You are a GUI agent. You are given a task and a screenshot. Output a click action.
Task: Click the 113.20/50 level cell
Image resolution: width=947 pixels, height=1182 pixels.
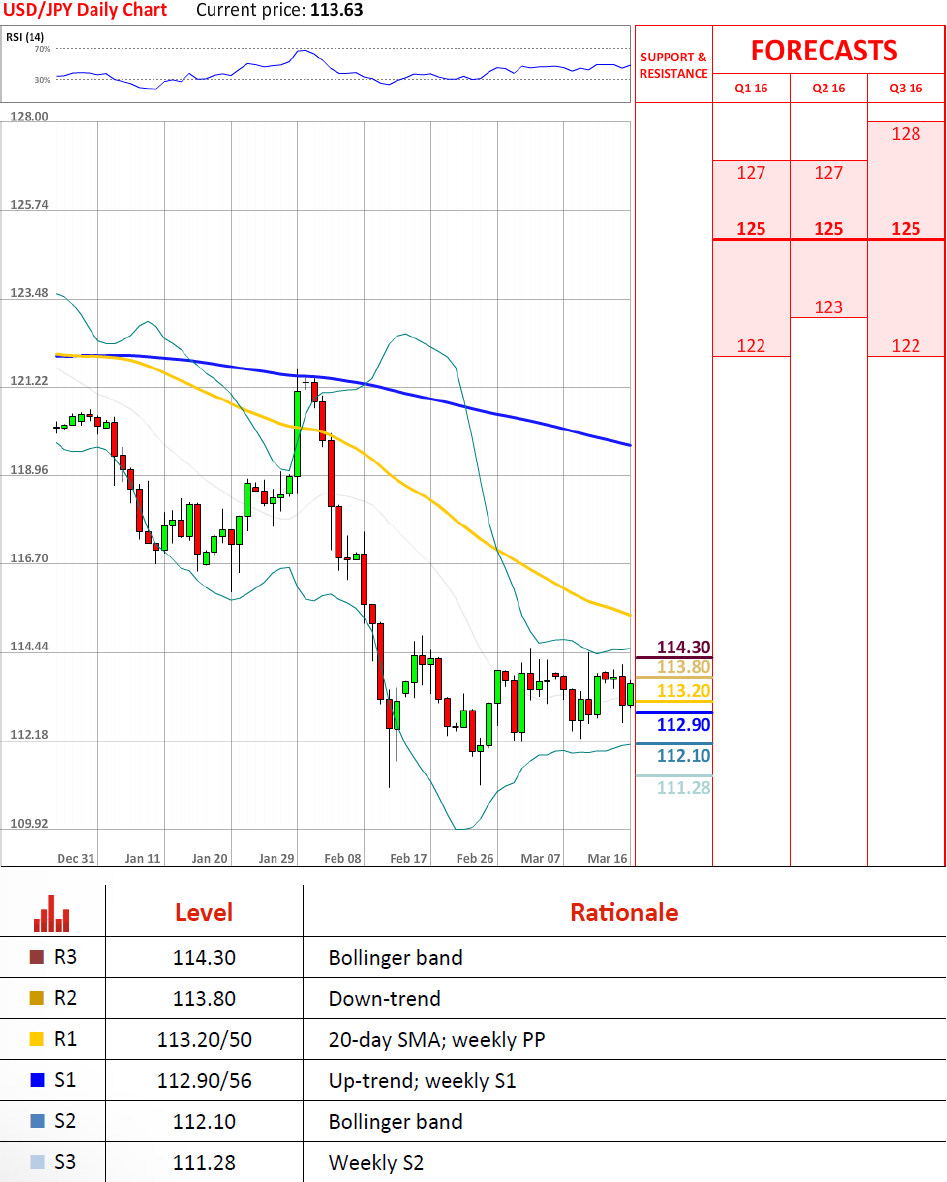pos(204,1040)
